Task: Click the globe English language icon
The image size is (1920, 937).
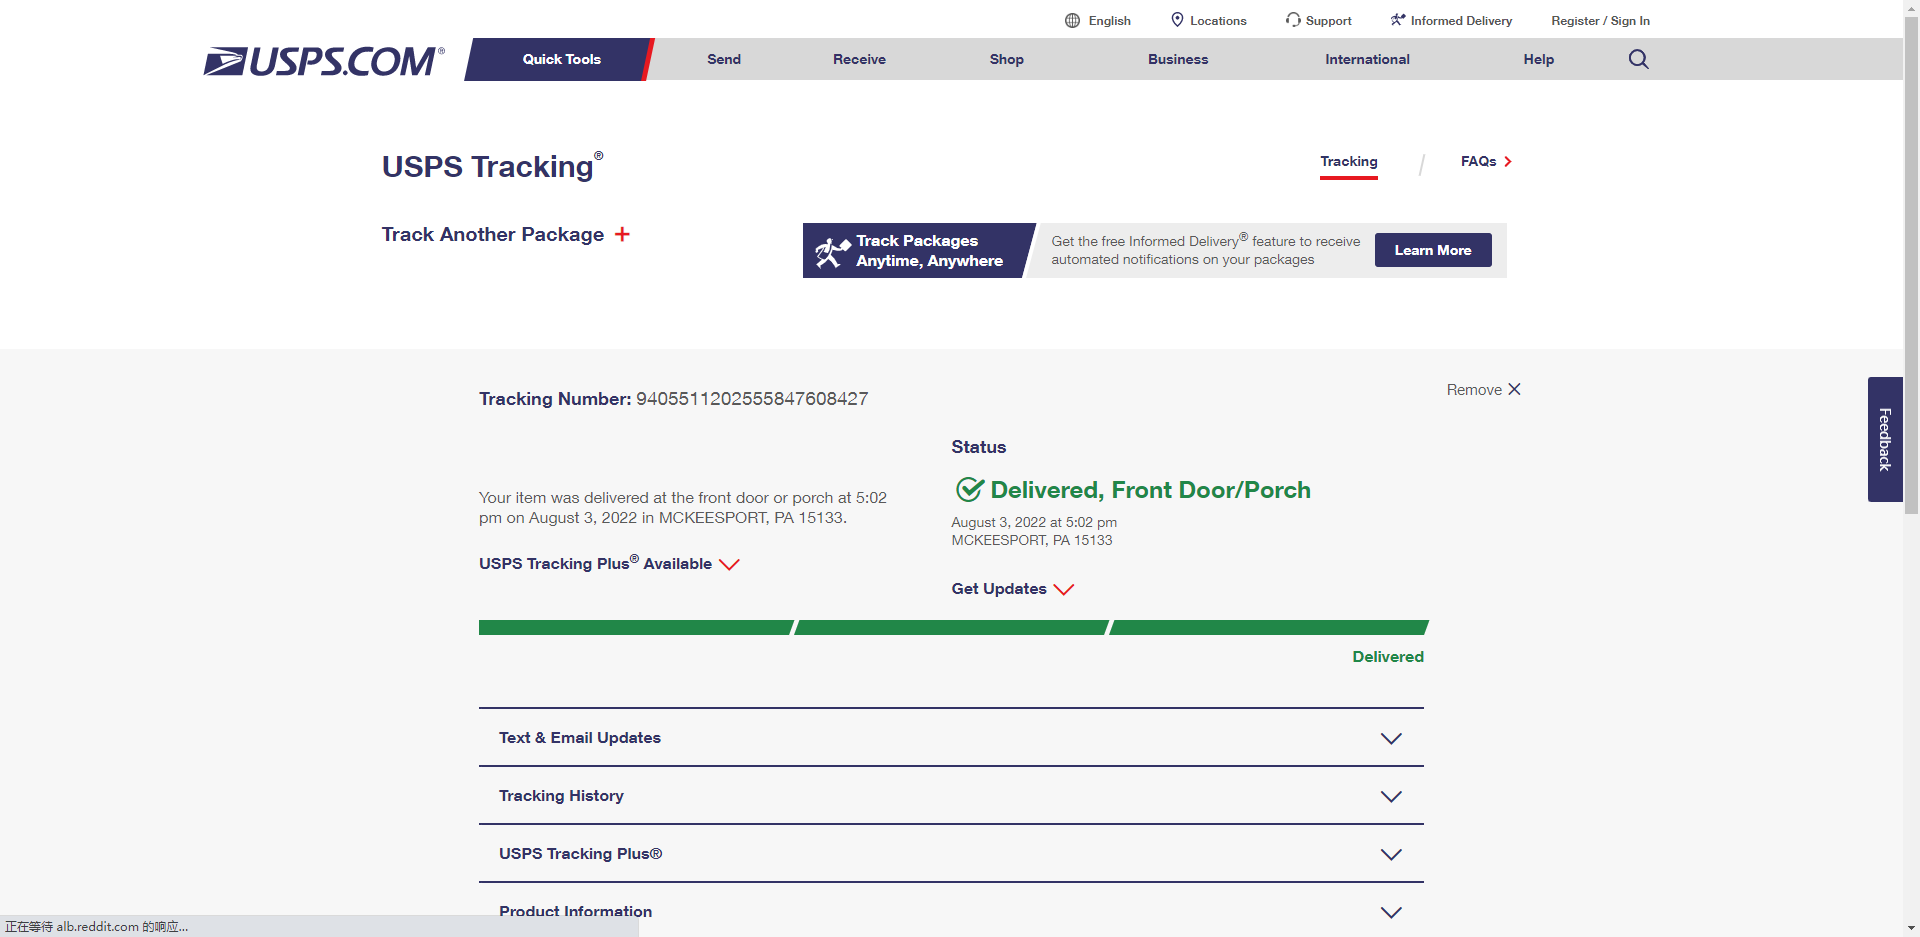Action: click(x=1072, y=20)
